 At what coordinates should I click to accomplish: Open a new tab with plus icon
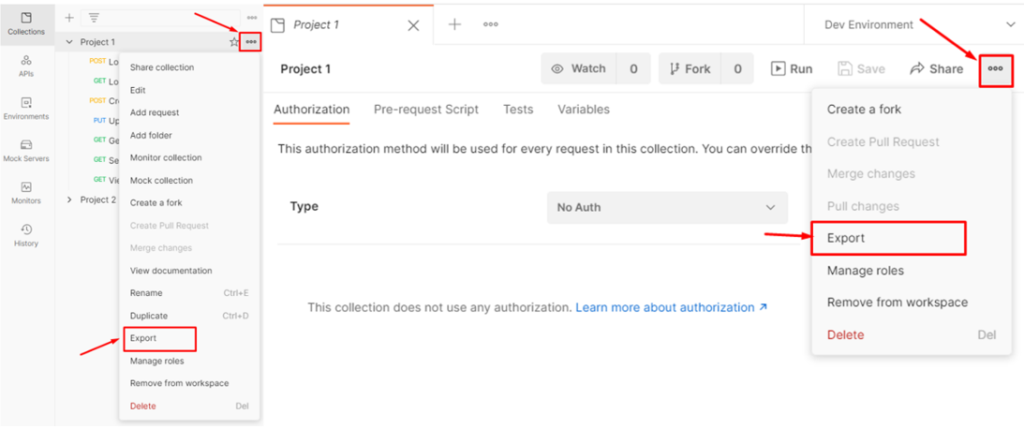(454, 24)
